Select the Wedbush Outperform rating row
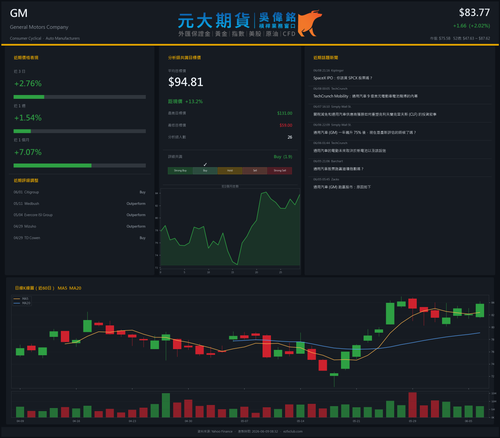This screenshot has width=500, height=438. pos(80,203)
